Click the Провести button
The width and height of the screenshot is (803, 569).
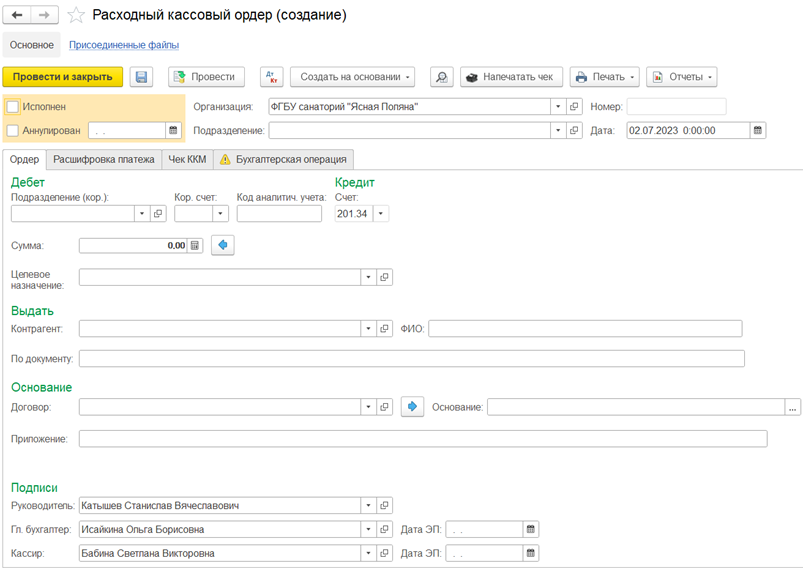[x=206, y=77]
